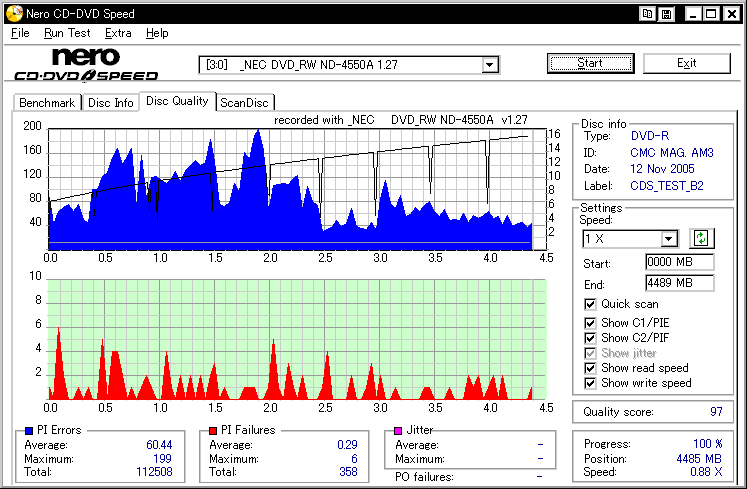Viewport: 747px width, 489px height.
Task: Toggle the greyed Show jitter checkbox
Action: pos(590,353)
